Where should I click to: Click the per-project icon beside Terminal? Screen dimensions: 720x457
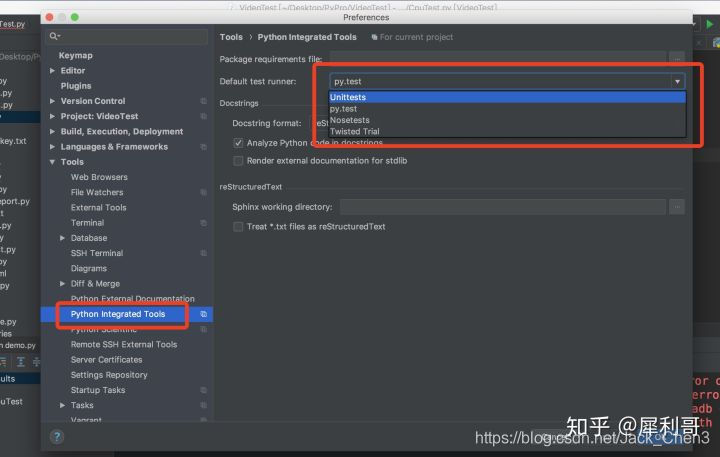pos(203,223)
